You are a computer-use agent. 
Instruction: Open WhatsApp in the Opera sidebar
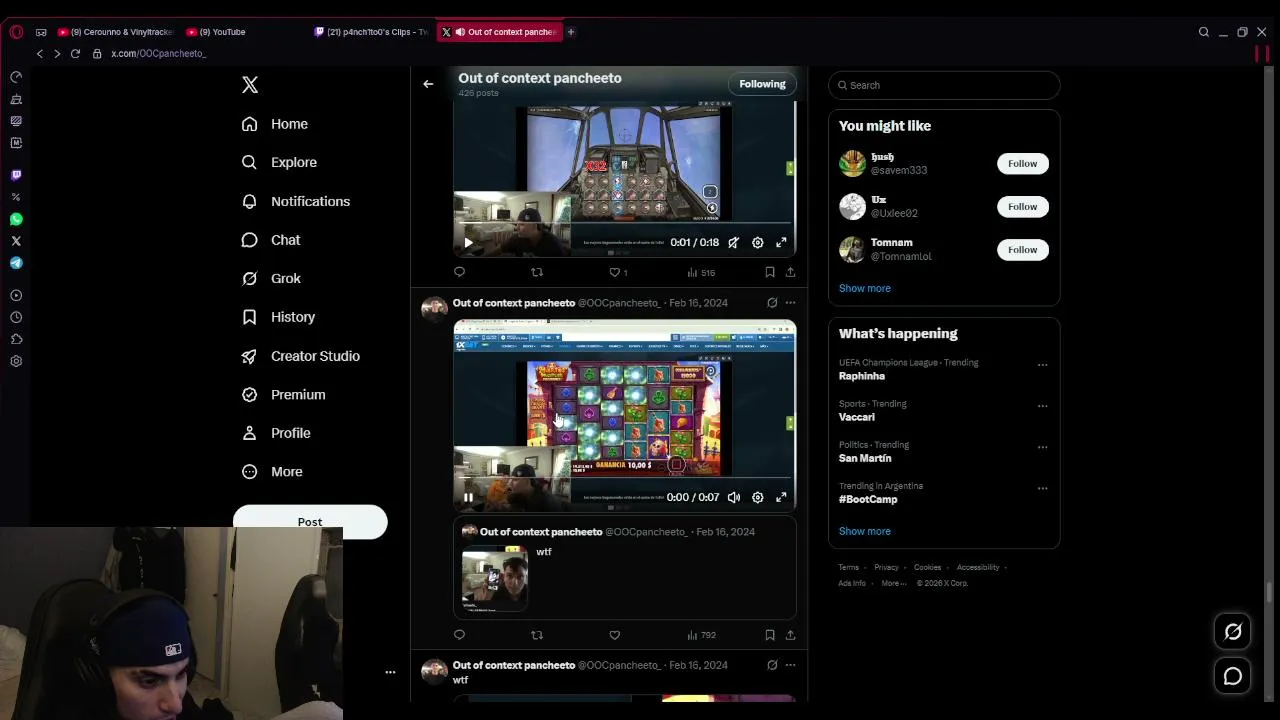[x=16, y=219]
